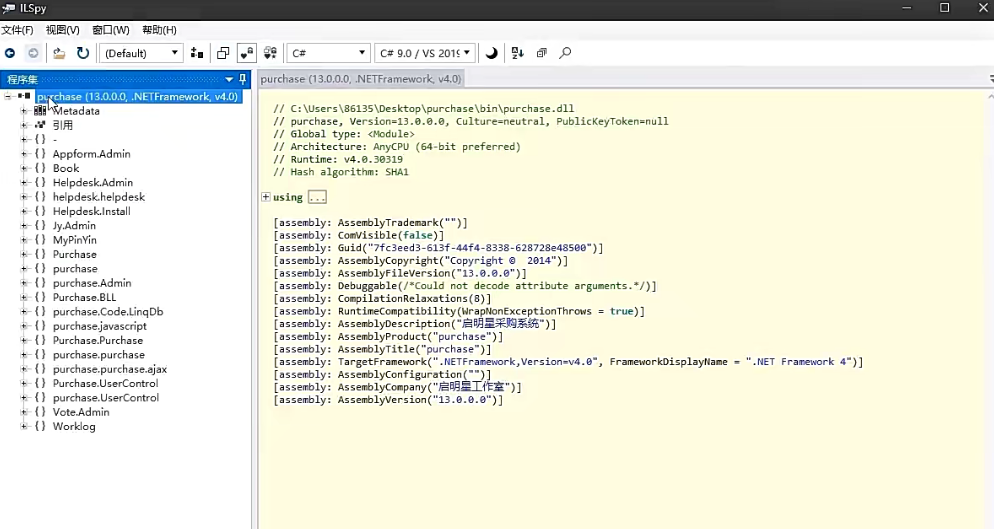Click the manage assembly lists icon

pos(197,53)
